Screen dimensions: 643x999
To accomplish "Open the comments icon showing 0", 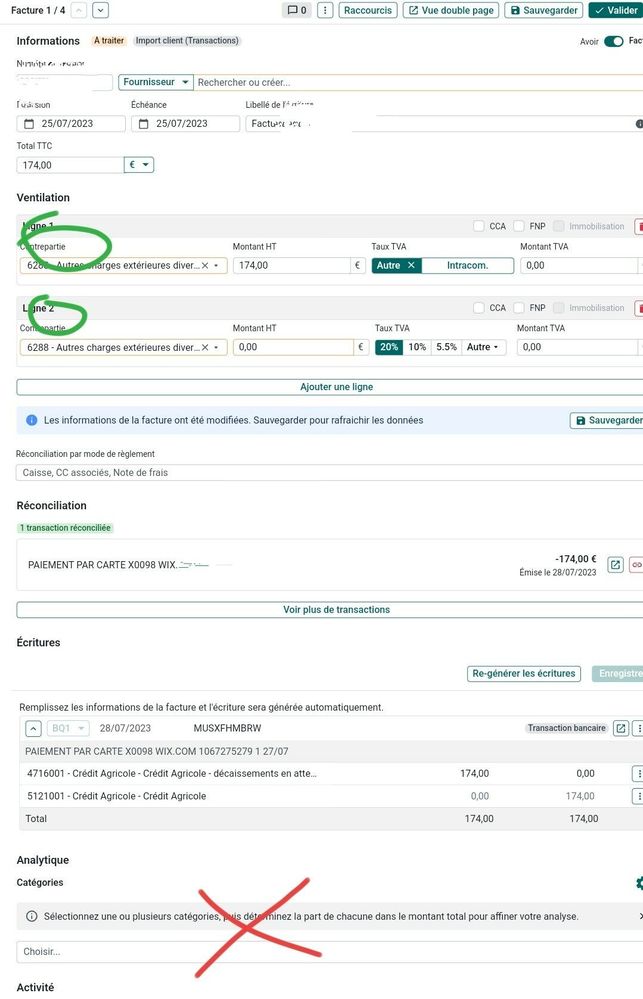I will click(x=297, y=10).
